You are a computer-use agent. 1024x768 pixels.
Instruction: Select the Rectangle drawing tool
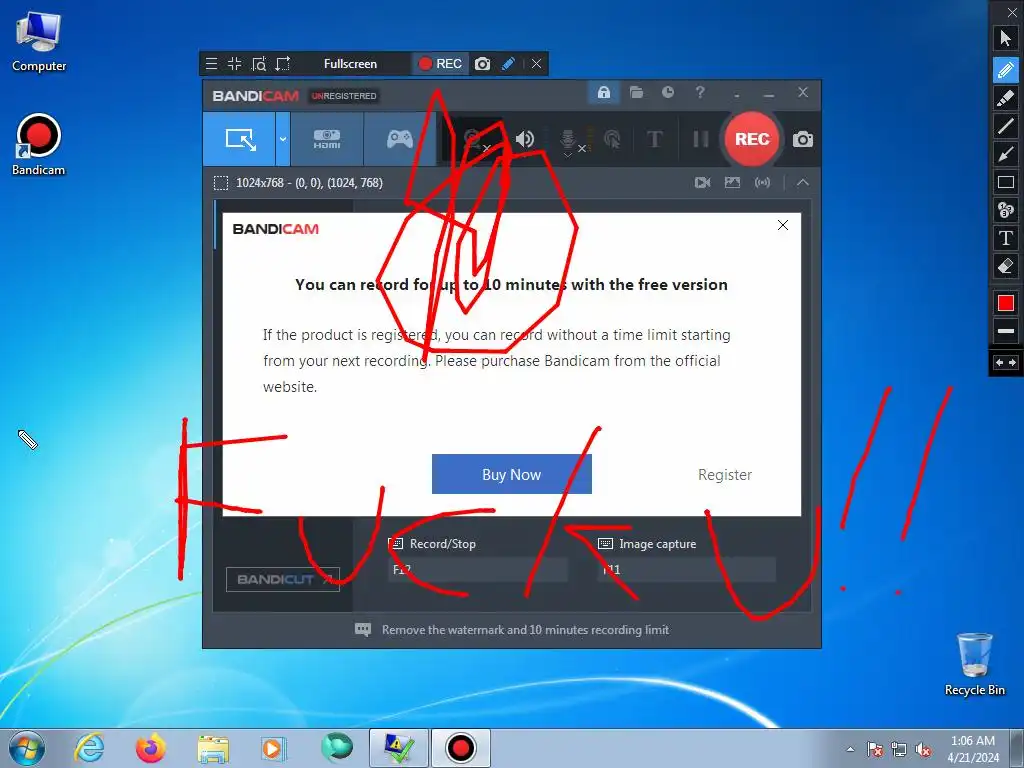1006,182
